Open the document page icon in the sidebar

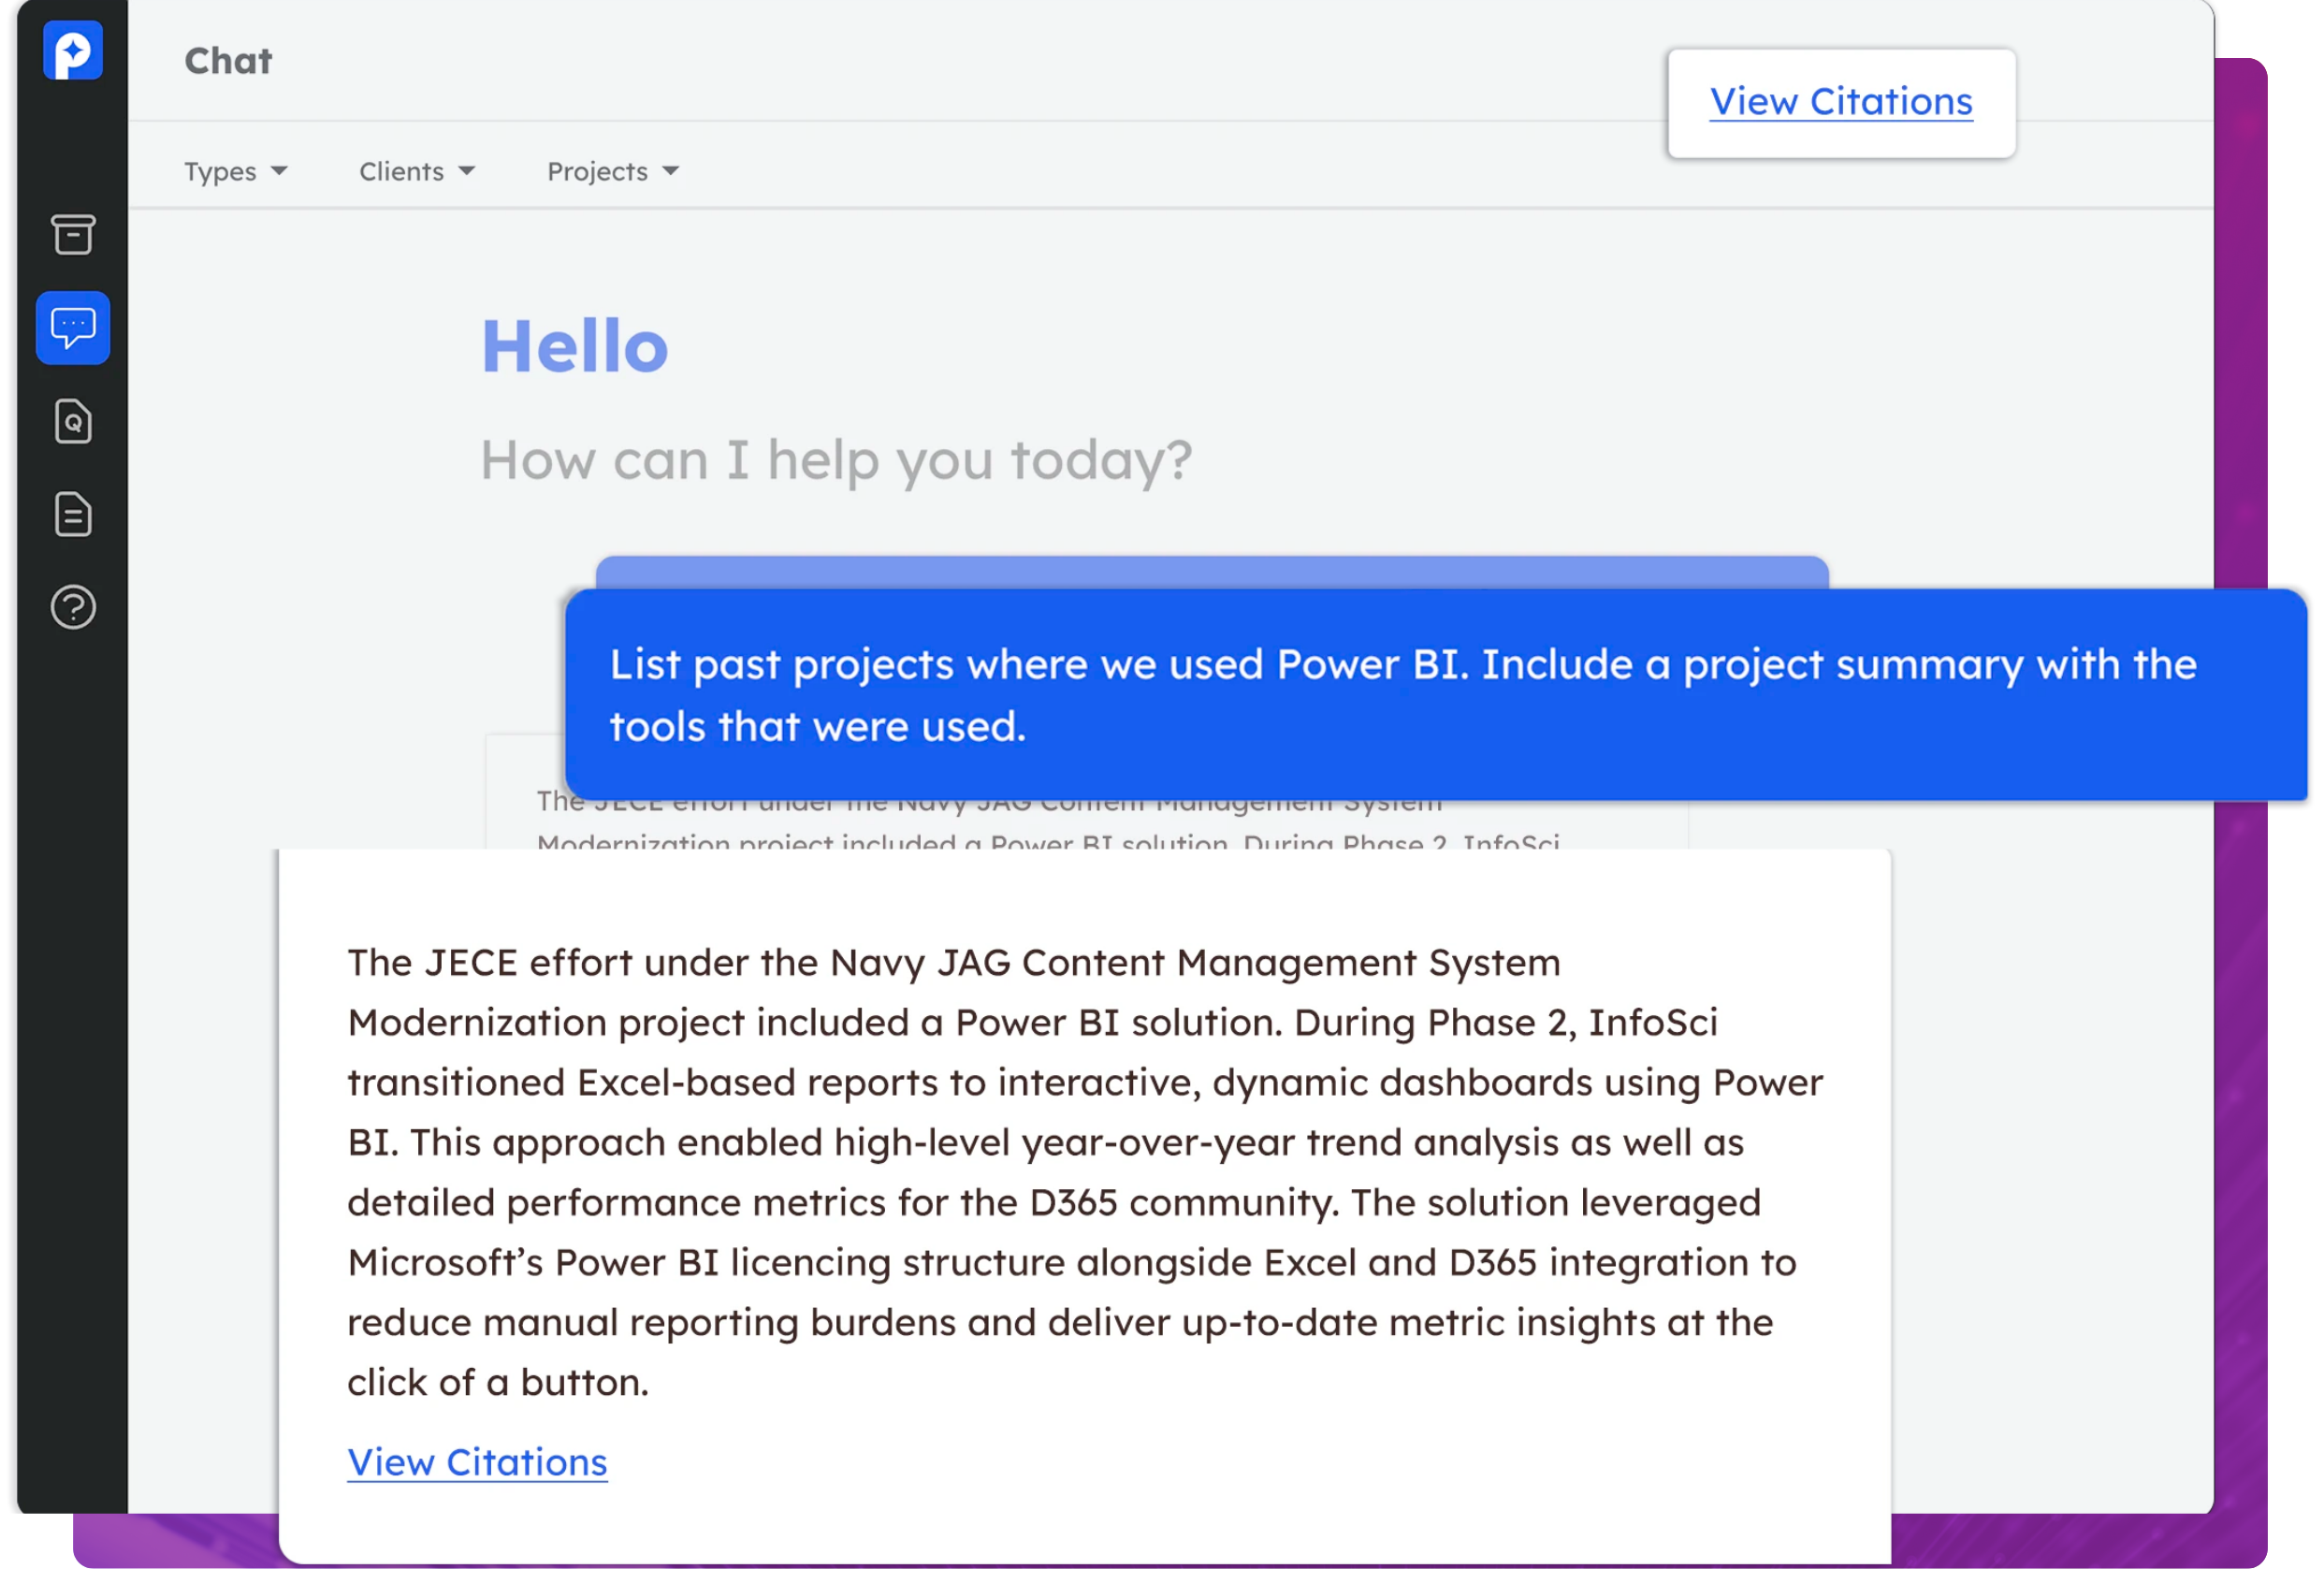[73, 515]
